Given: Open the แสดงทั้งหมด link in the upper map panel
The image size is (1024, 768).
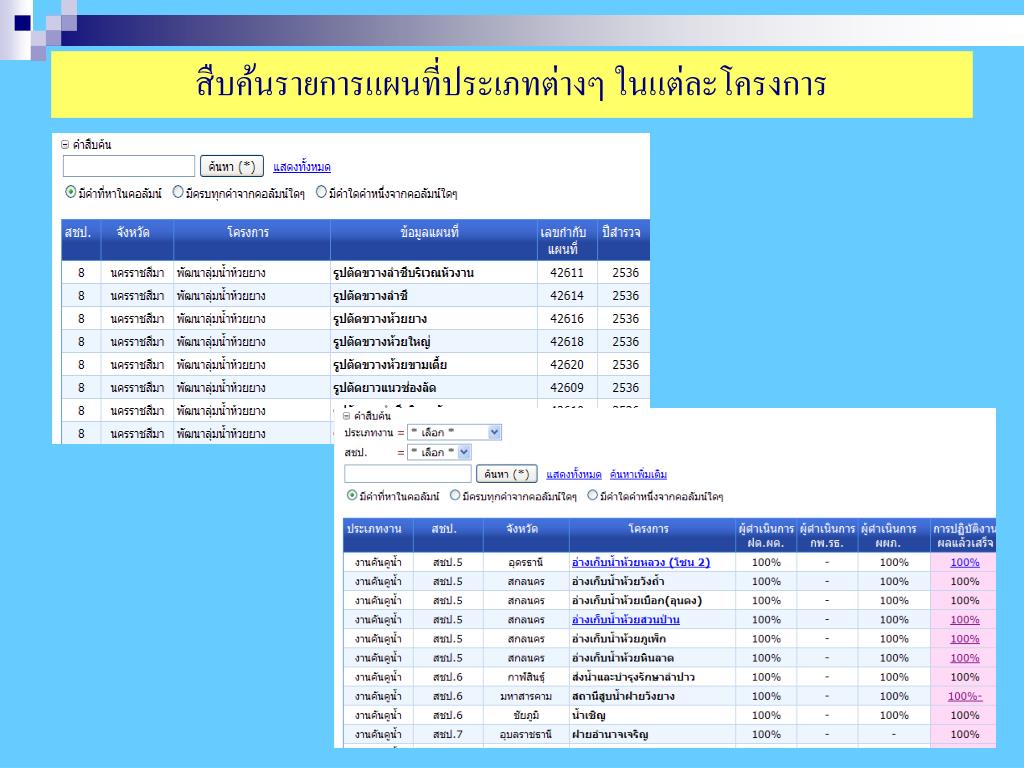Looking at the screenshot, I should [x=302, y=167].
